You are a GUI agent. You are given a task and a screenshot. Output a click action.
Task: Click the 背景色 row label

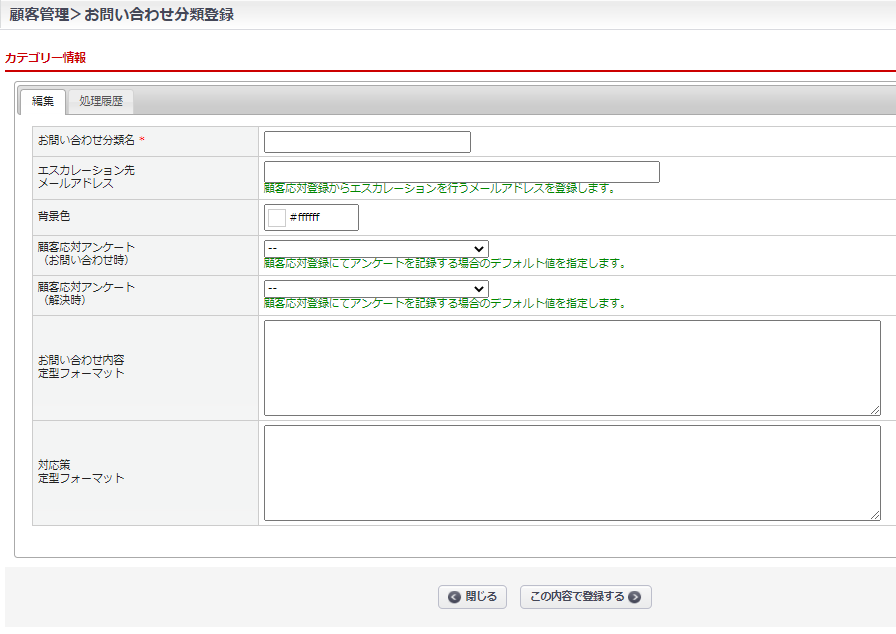click(x=54, y=215)
